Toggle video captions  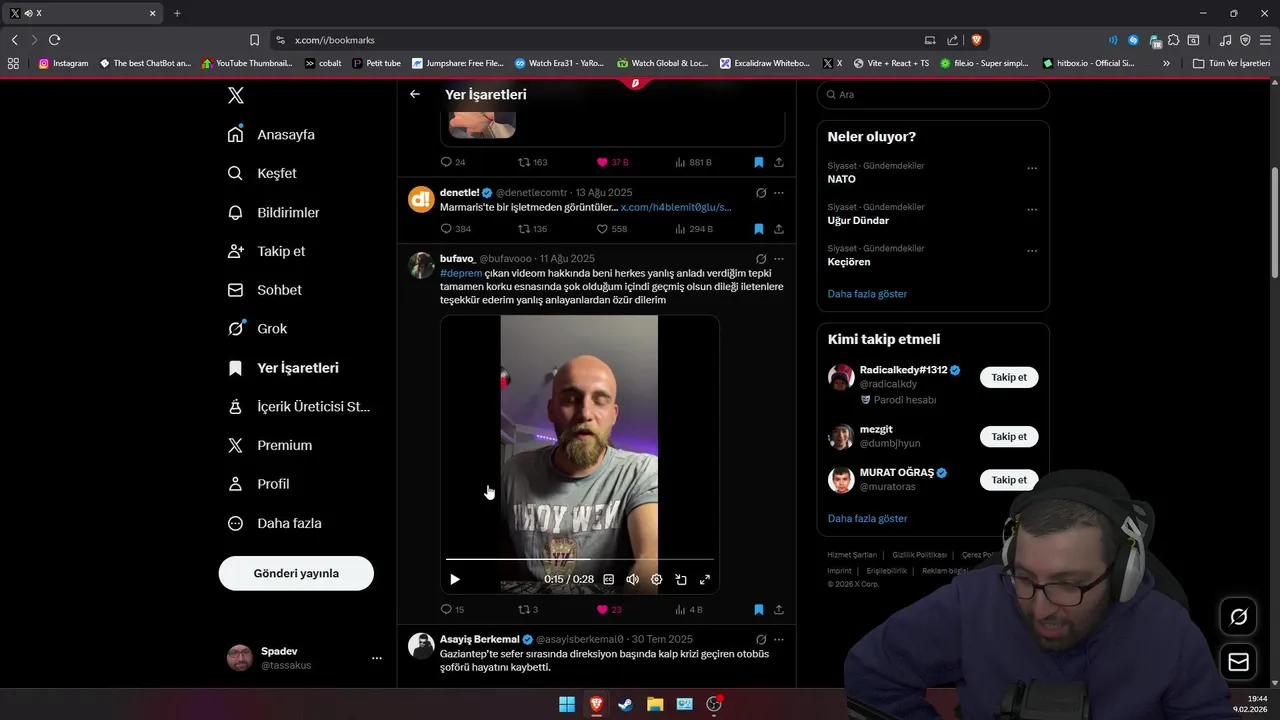(x=608, y=579)
